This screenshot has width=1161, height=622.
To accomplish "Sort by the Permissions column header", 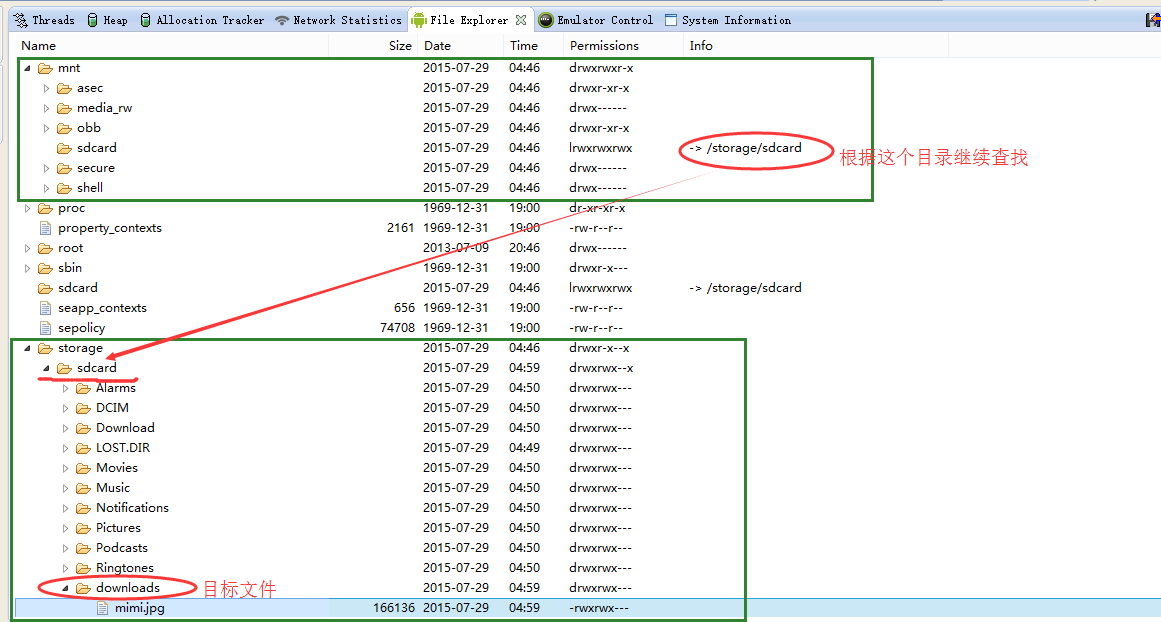I will 604,46.
